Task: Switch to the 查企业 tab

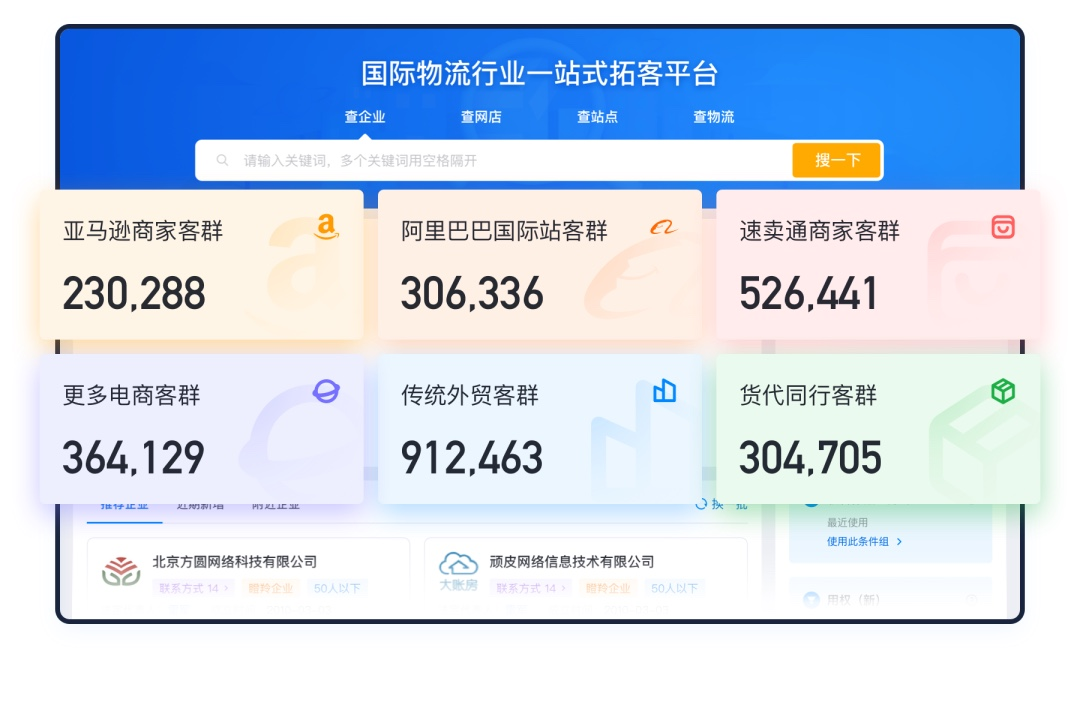Action: [x=365, y=117]
